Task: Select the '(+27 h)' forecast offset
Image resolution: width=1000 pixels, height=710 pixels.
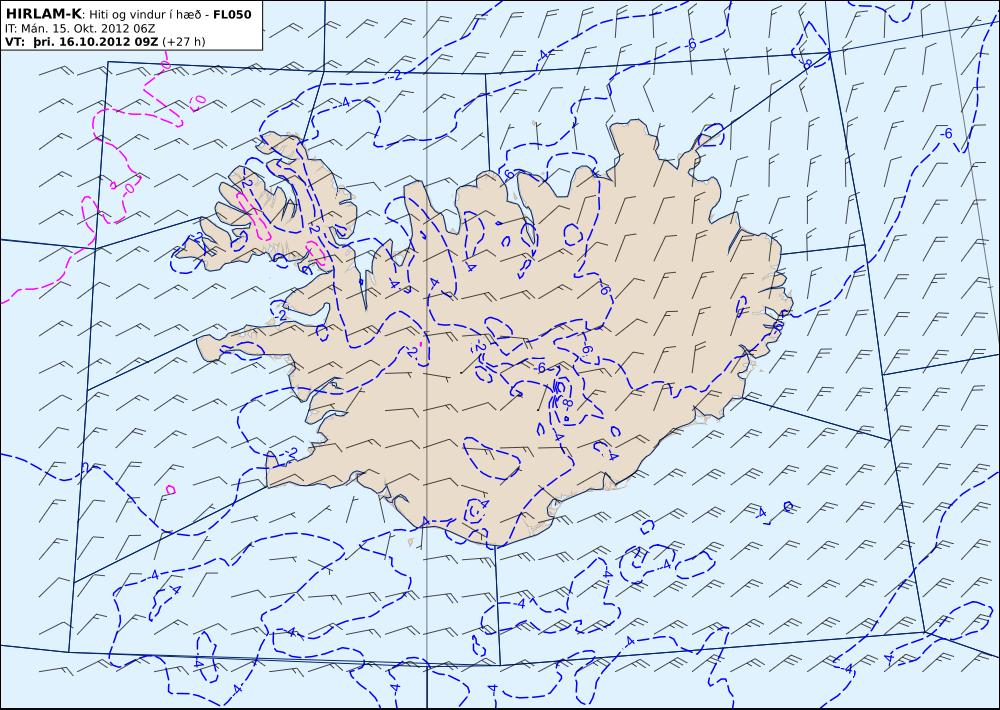Action: coord(184,42)
